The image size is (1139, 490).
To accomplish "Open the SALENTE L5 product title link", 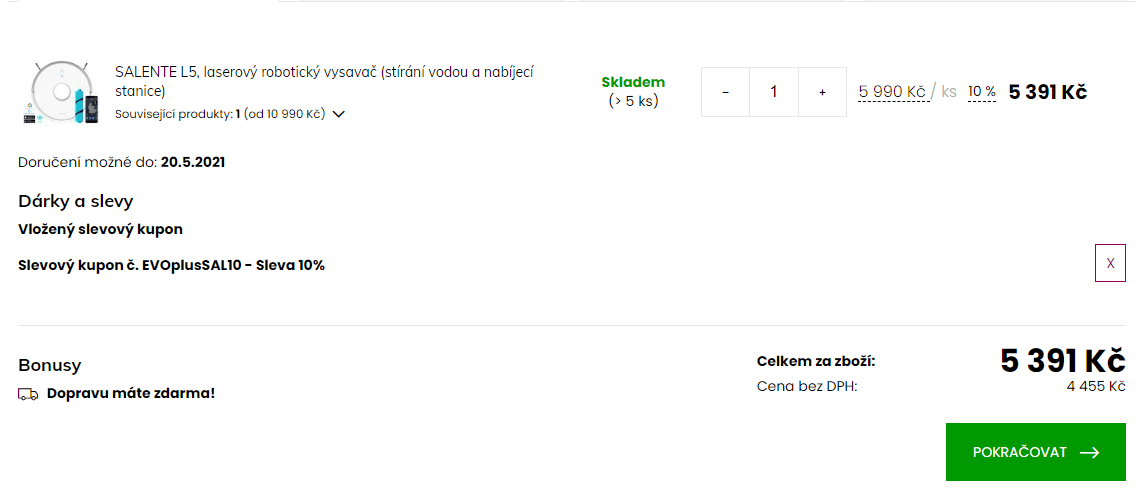I will (x=325, y=81).
